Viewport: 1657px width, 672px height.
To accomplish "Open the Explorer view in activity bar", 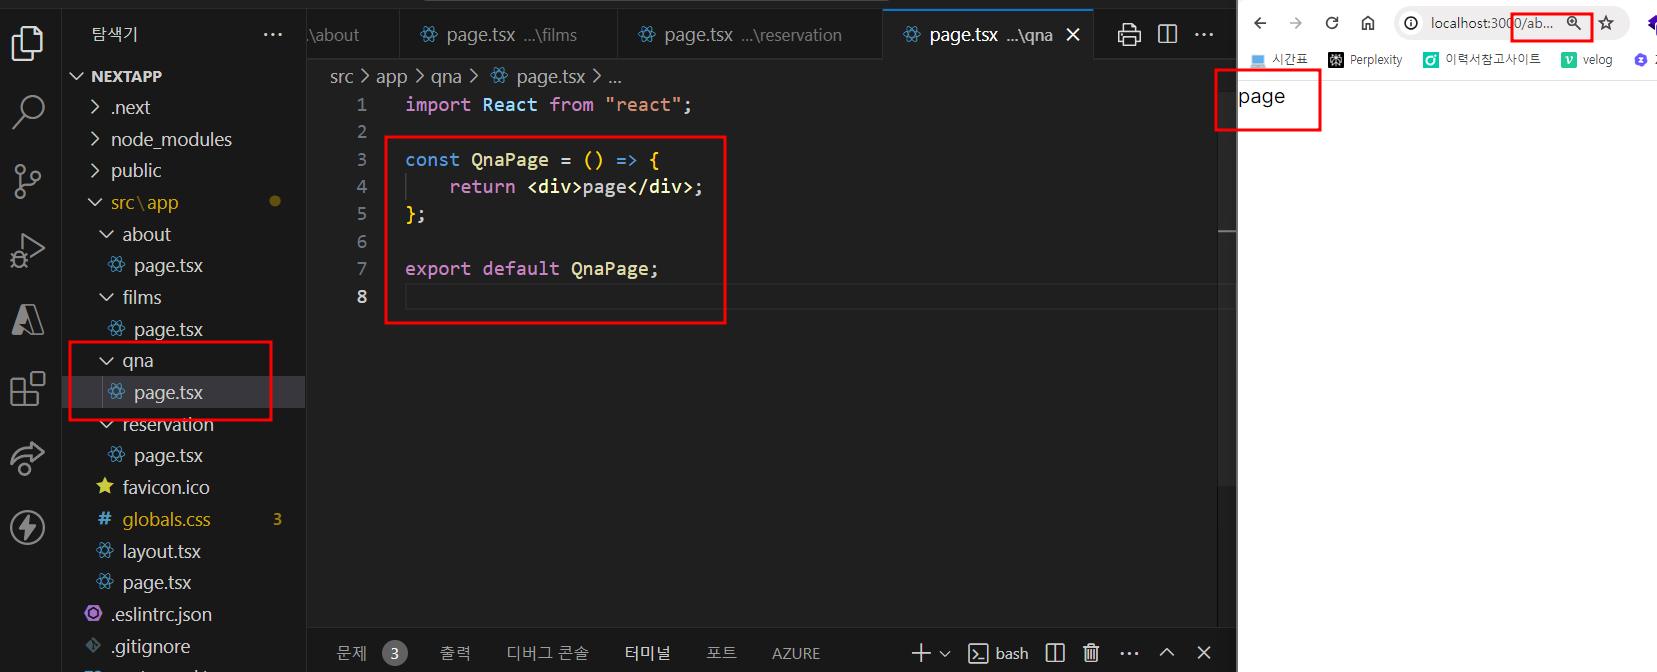I will tap(27, 42).
